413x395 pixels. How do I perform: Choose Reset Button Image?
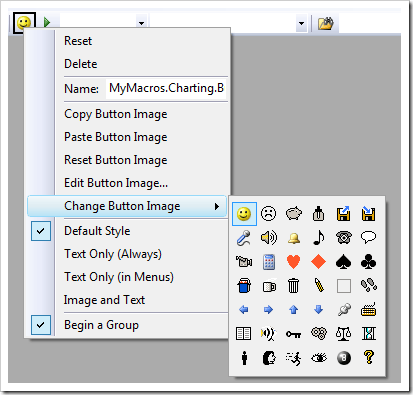[116, 160]
